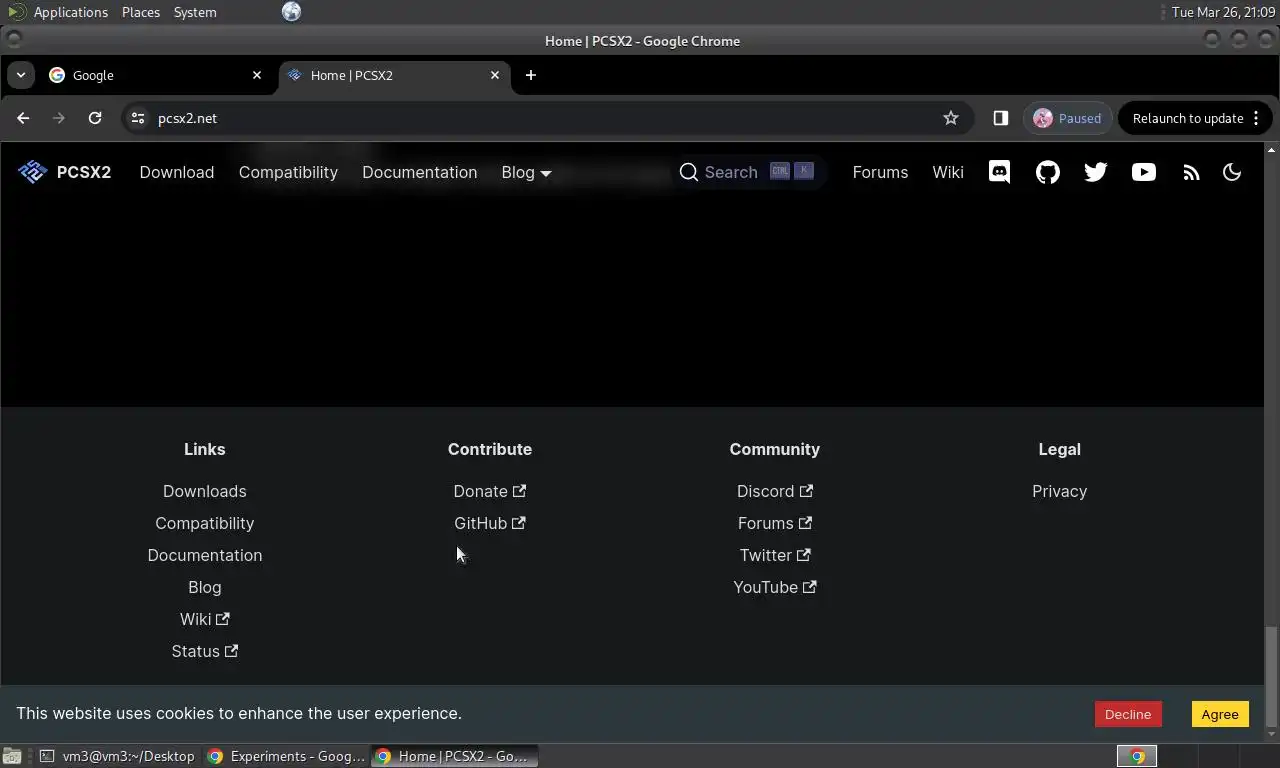The image size is (1280, 768).
Task: View site information icon in address bar
Action: click(139, 118)
